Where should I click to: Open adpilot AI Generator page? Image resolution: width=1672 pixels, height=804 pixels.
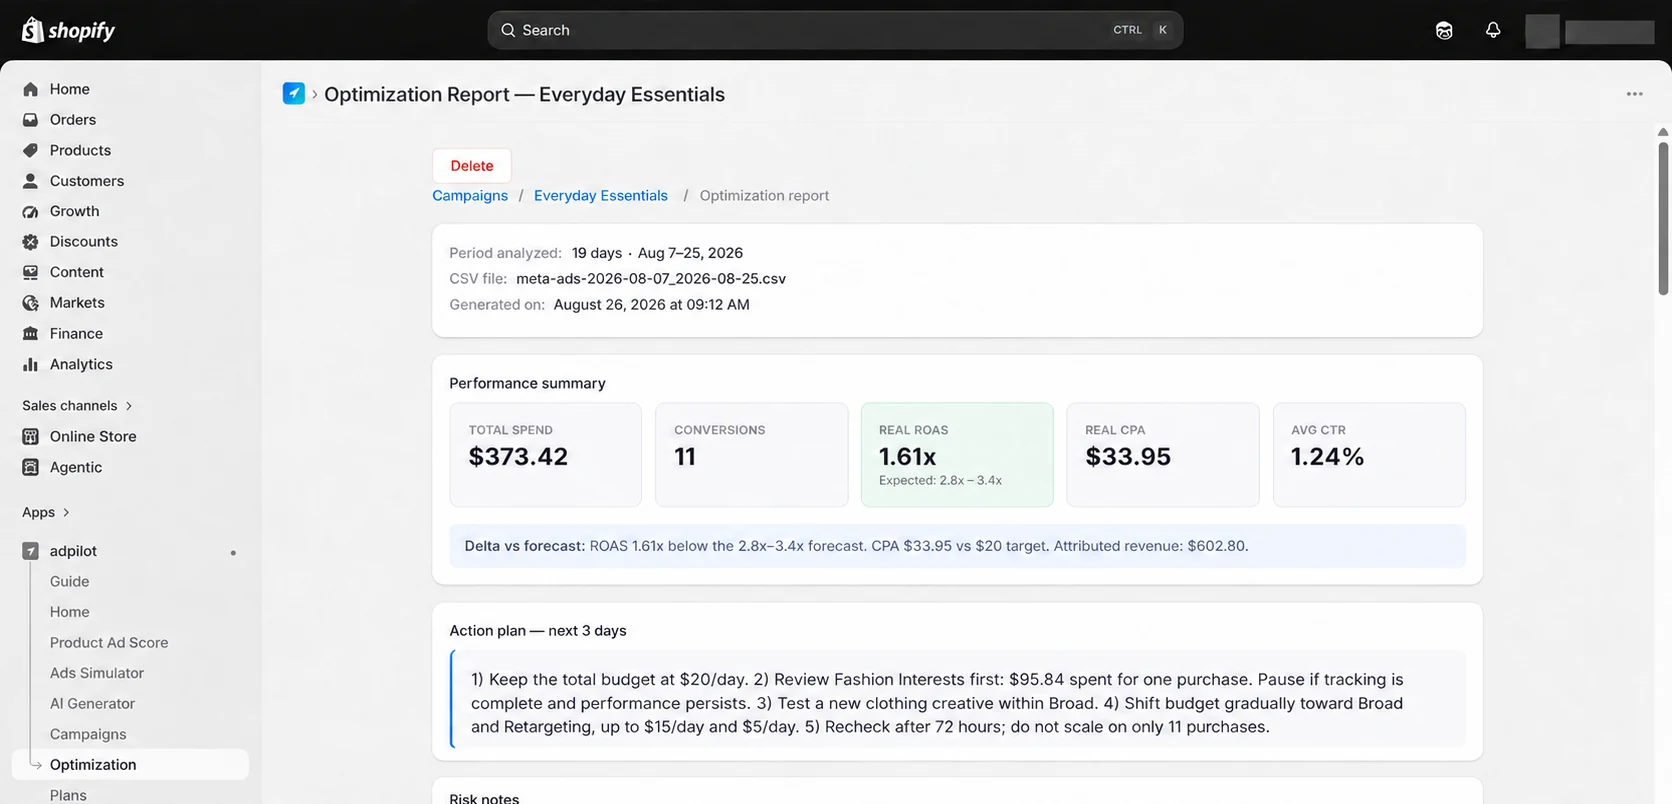(92, 703)
